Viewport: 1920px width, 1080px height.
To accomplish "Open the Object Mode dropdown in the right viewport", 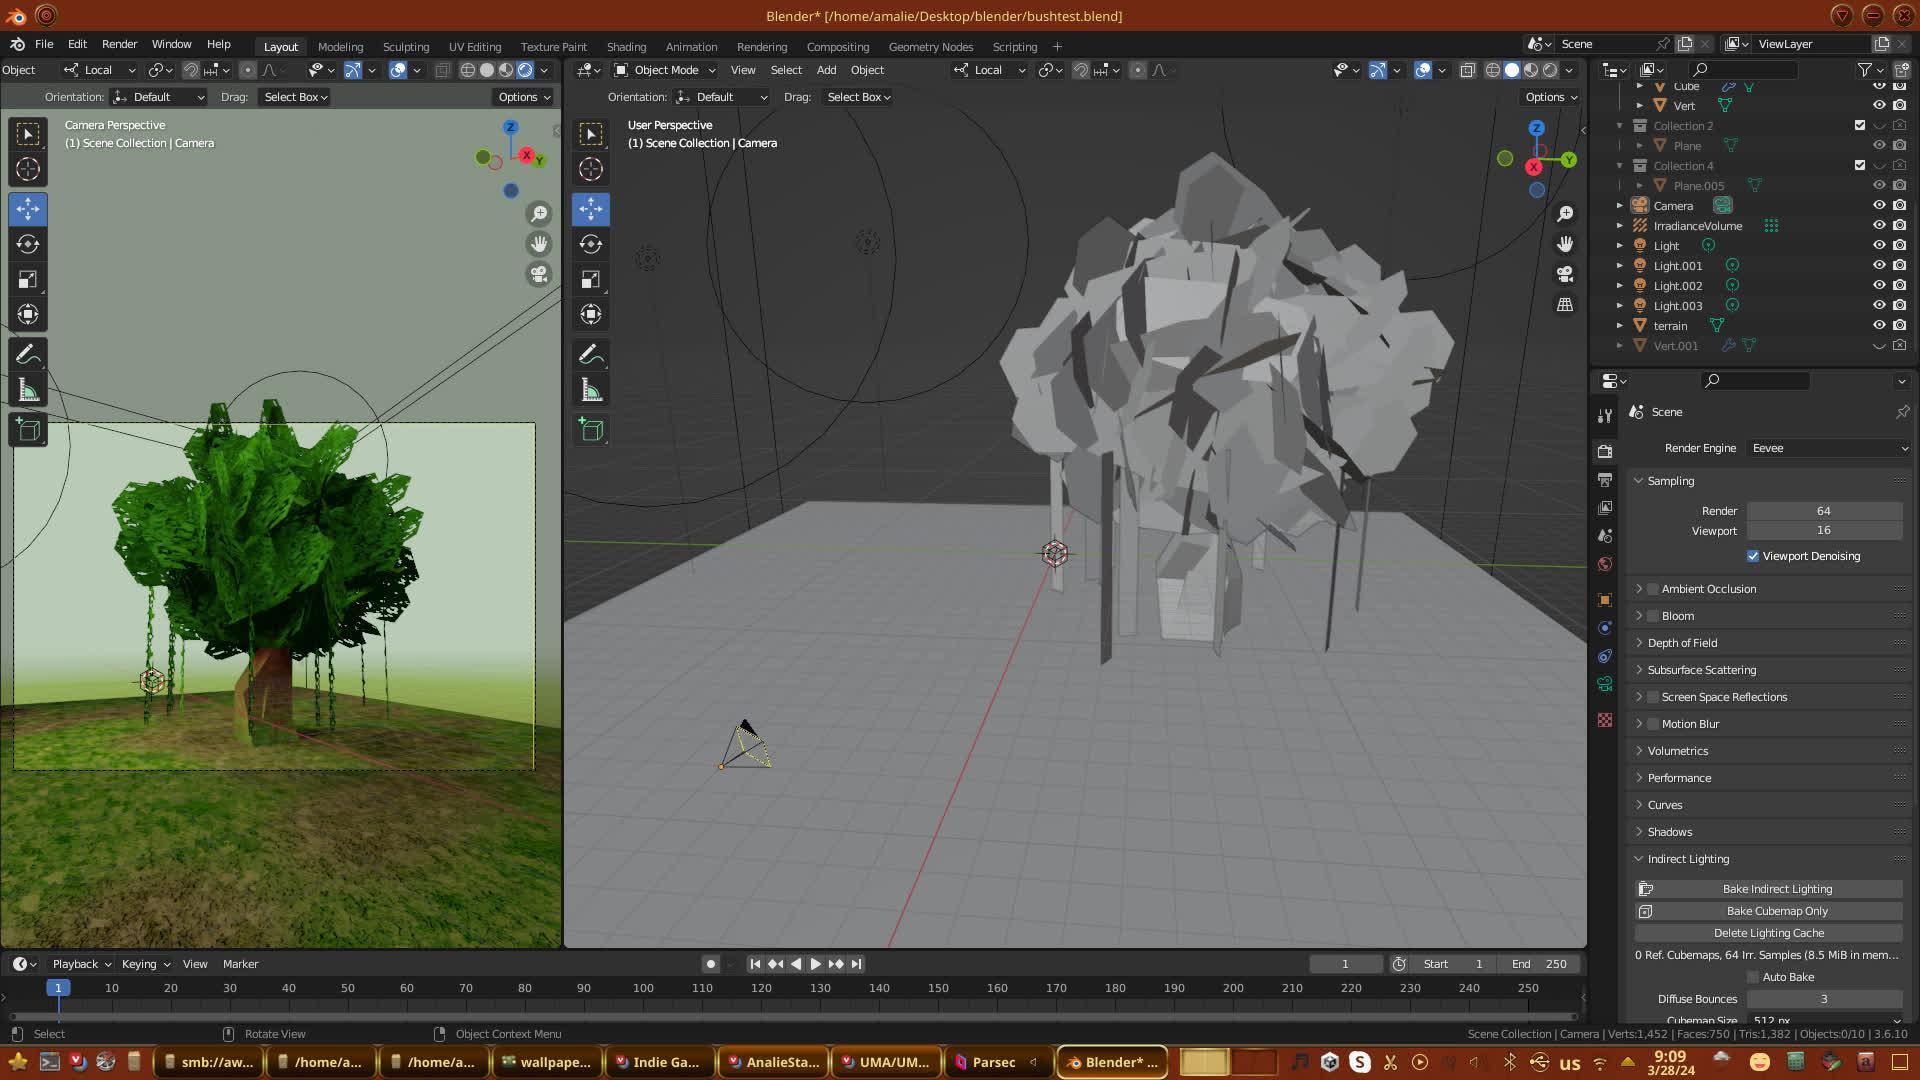I will click(665, 70).
